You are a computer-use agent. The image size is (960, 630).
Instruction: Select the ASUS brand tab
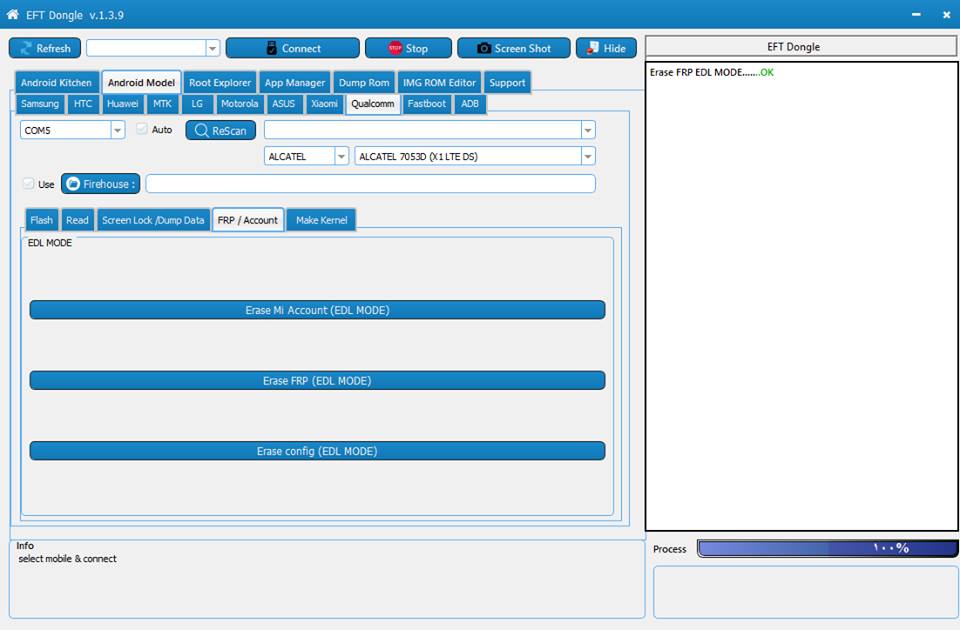tap(283, 103)
